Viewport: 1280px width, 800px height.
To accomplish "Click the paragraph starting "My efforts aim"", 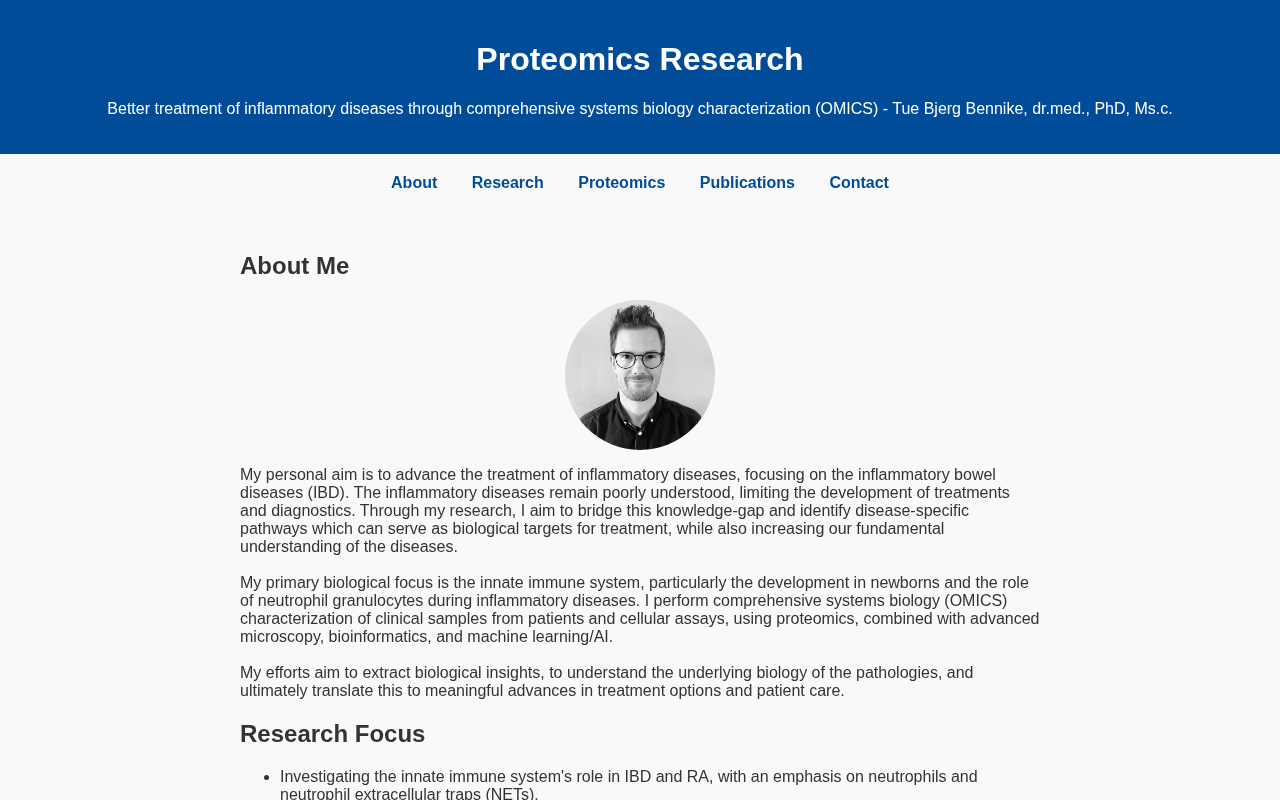I will pos(606,682).
